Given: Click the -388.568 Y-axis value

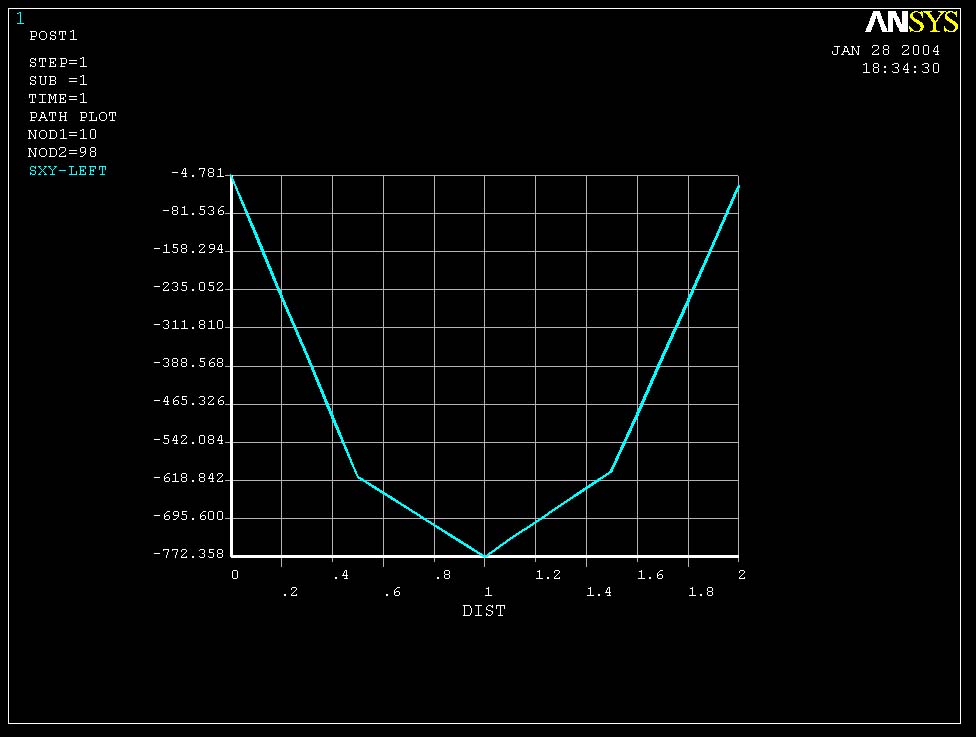Looking at the screenshot, I should pos(189,362).
